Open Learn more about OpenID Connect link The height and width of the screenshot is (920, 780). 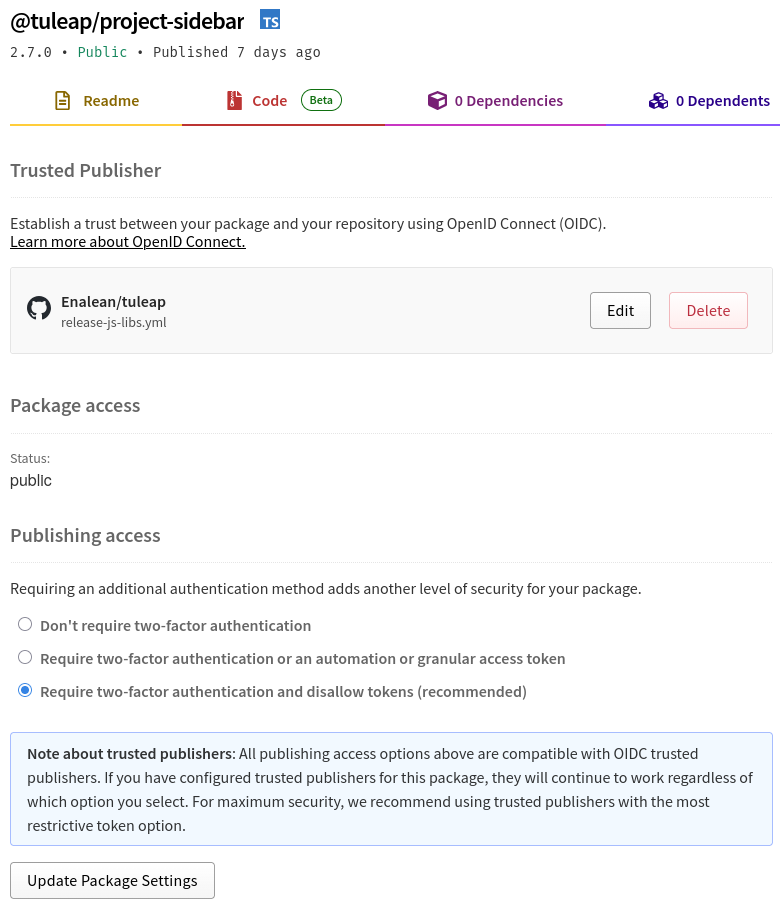pyautogui.click(x=128, y=242)
